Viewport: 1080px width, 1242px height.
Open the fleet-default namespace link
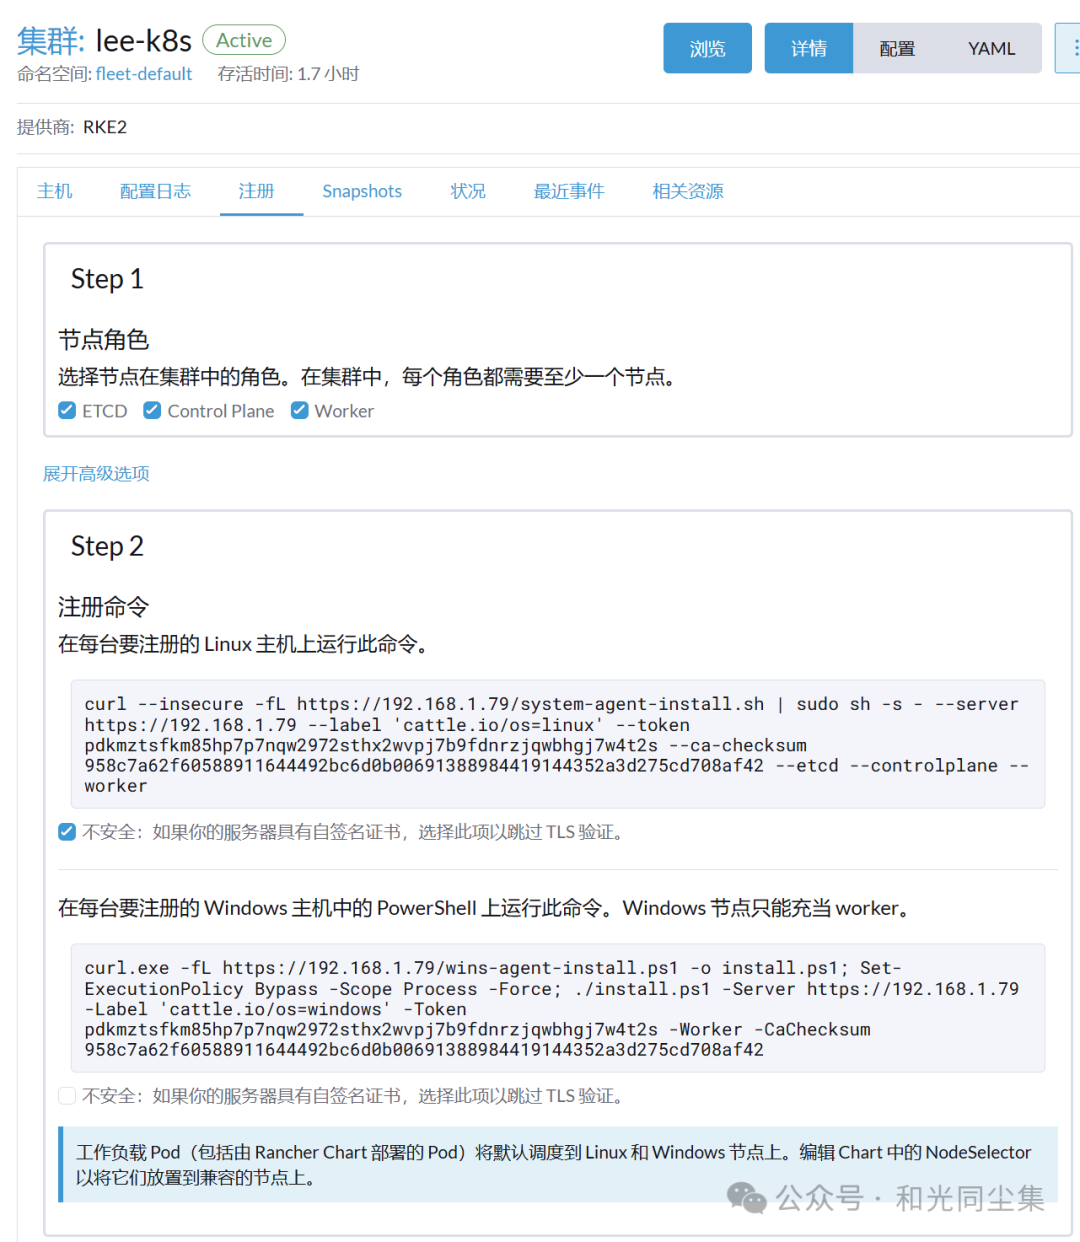pyautogui.click(x=144, y=74)
